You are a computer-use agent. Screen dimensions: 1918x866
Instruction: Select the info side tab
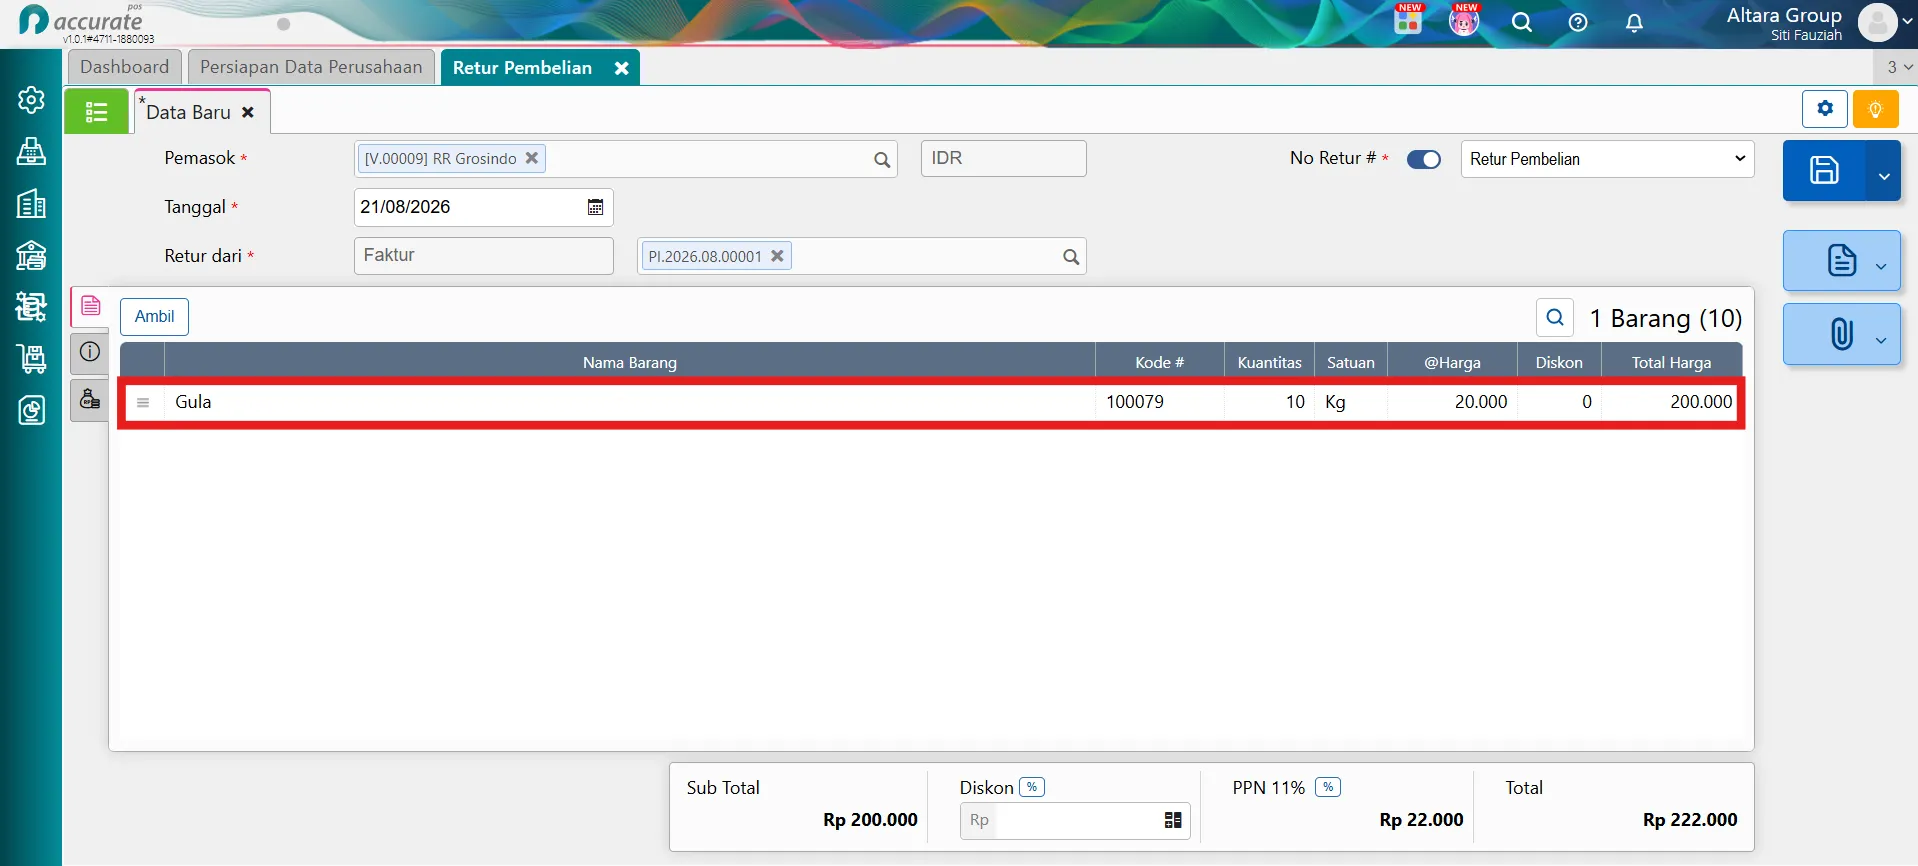click(x=90, y=351)
